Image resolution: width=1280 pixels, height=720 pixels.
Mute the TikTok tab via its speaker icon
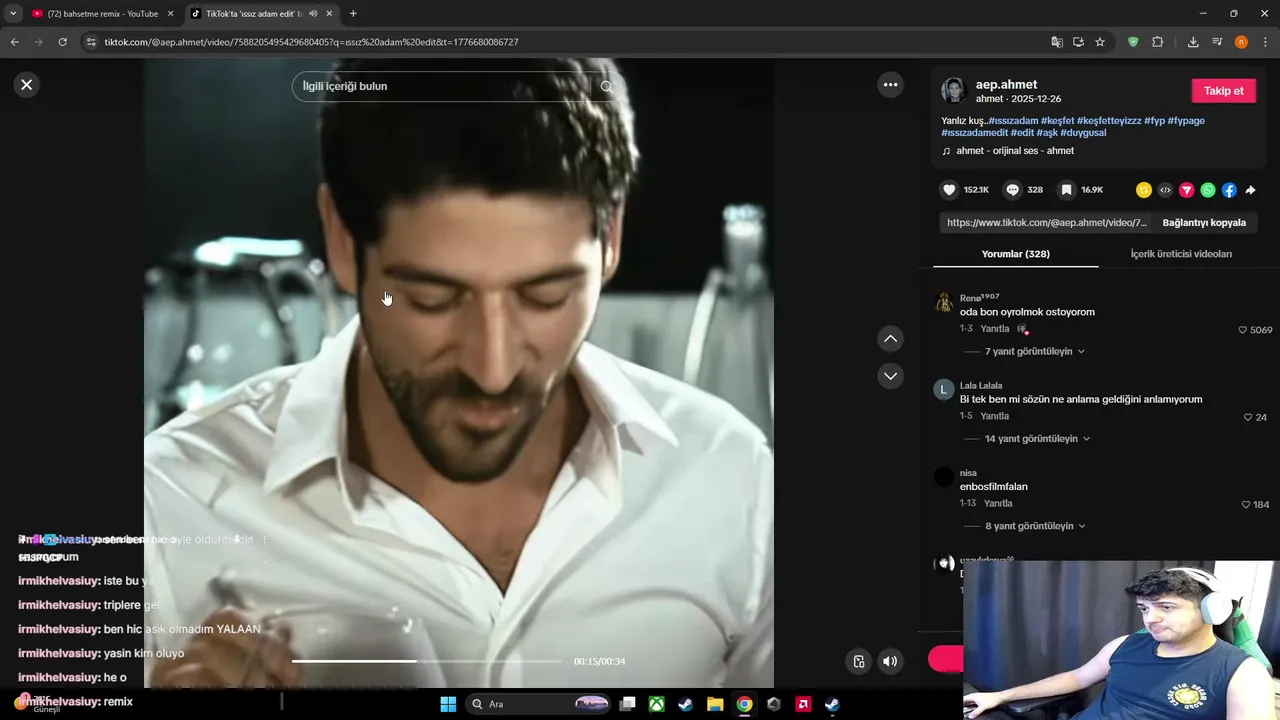313,14
